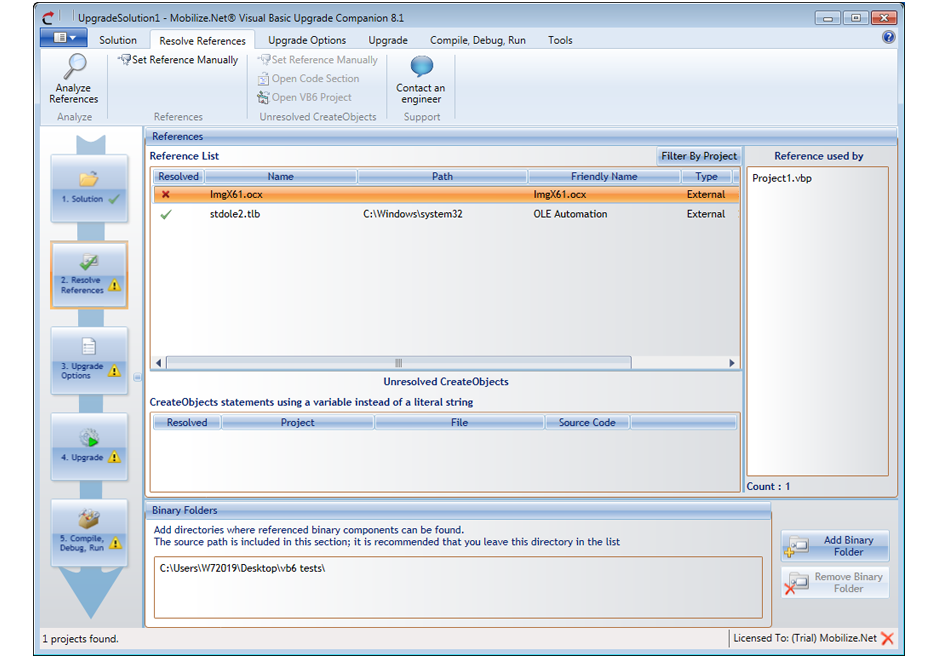The image size is (938, 657).
Task: Click the Source Code column header
Action: click(x=587, y=422)
